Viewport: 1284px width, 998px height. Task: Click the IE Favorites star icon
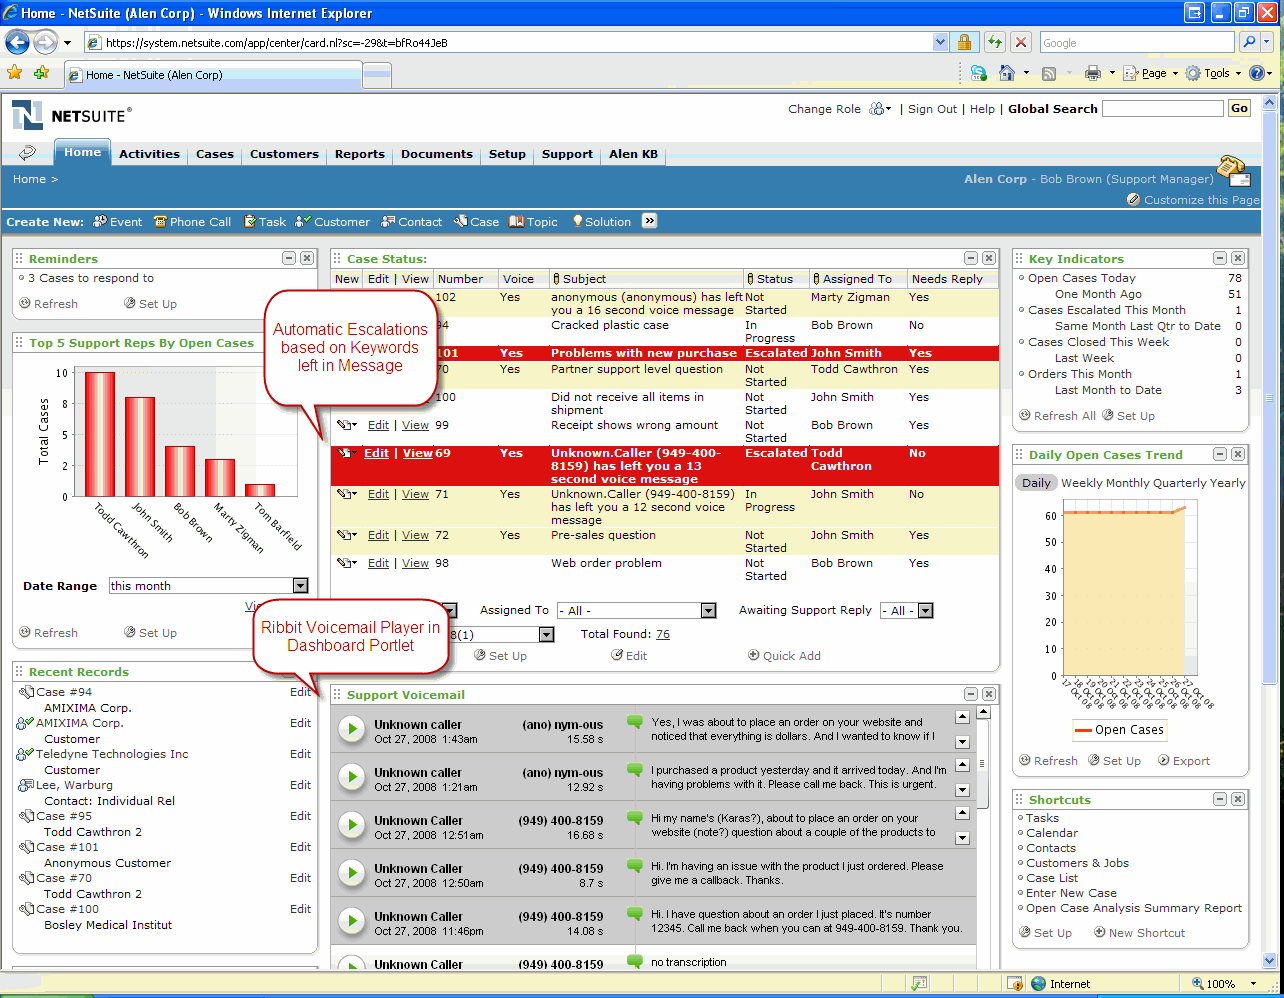point(14,73)
